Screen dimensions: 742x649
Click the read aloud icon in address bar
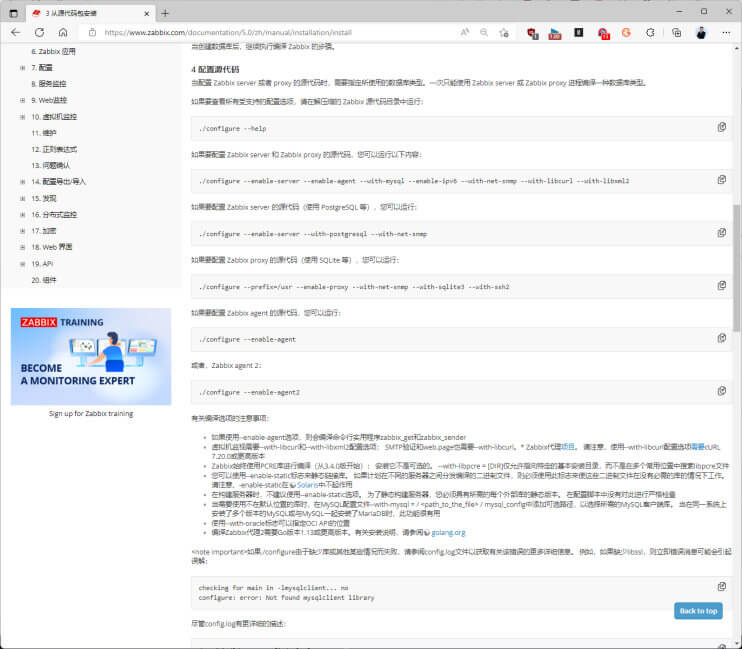point(465,32)
